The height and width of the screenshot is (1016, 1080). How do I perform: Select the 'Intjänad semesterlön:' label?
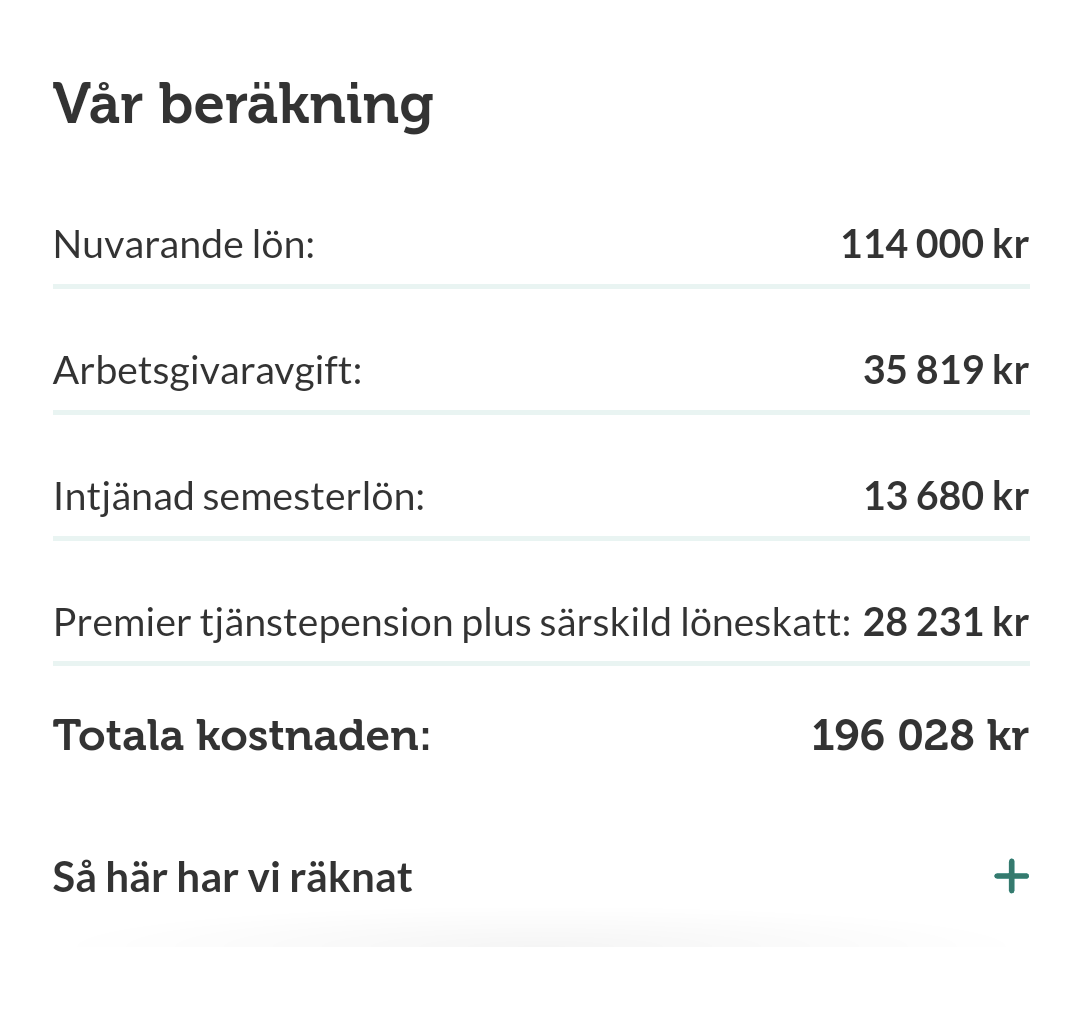pyautogui.click(x=239, y=497)
